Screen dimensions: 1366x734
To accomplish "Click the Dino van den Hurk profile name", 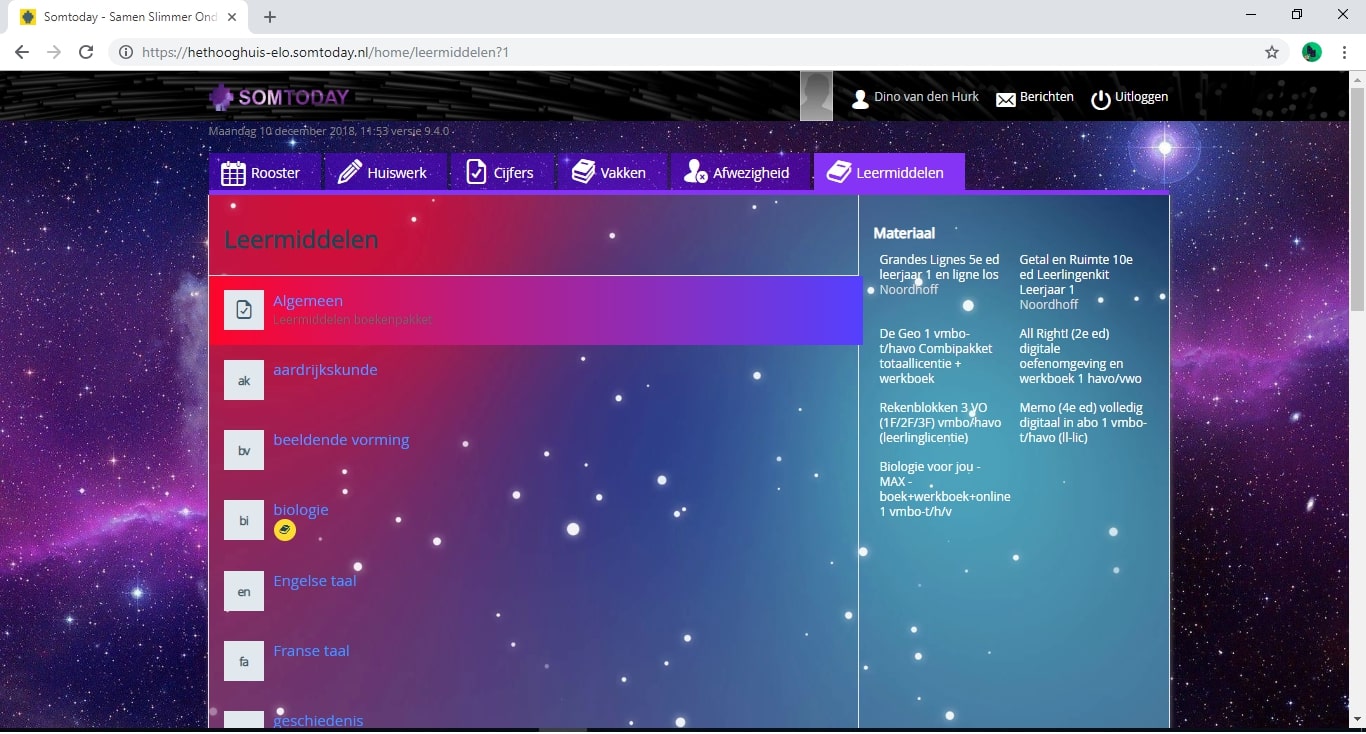I will (926, 97).
